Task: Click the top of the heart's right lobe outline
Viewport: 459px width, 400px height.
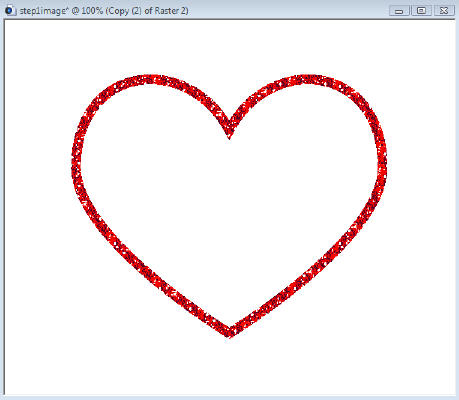Action: [x=308, y=79]
